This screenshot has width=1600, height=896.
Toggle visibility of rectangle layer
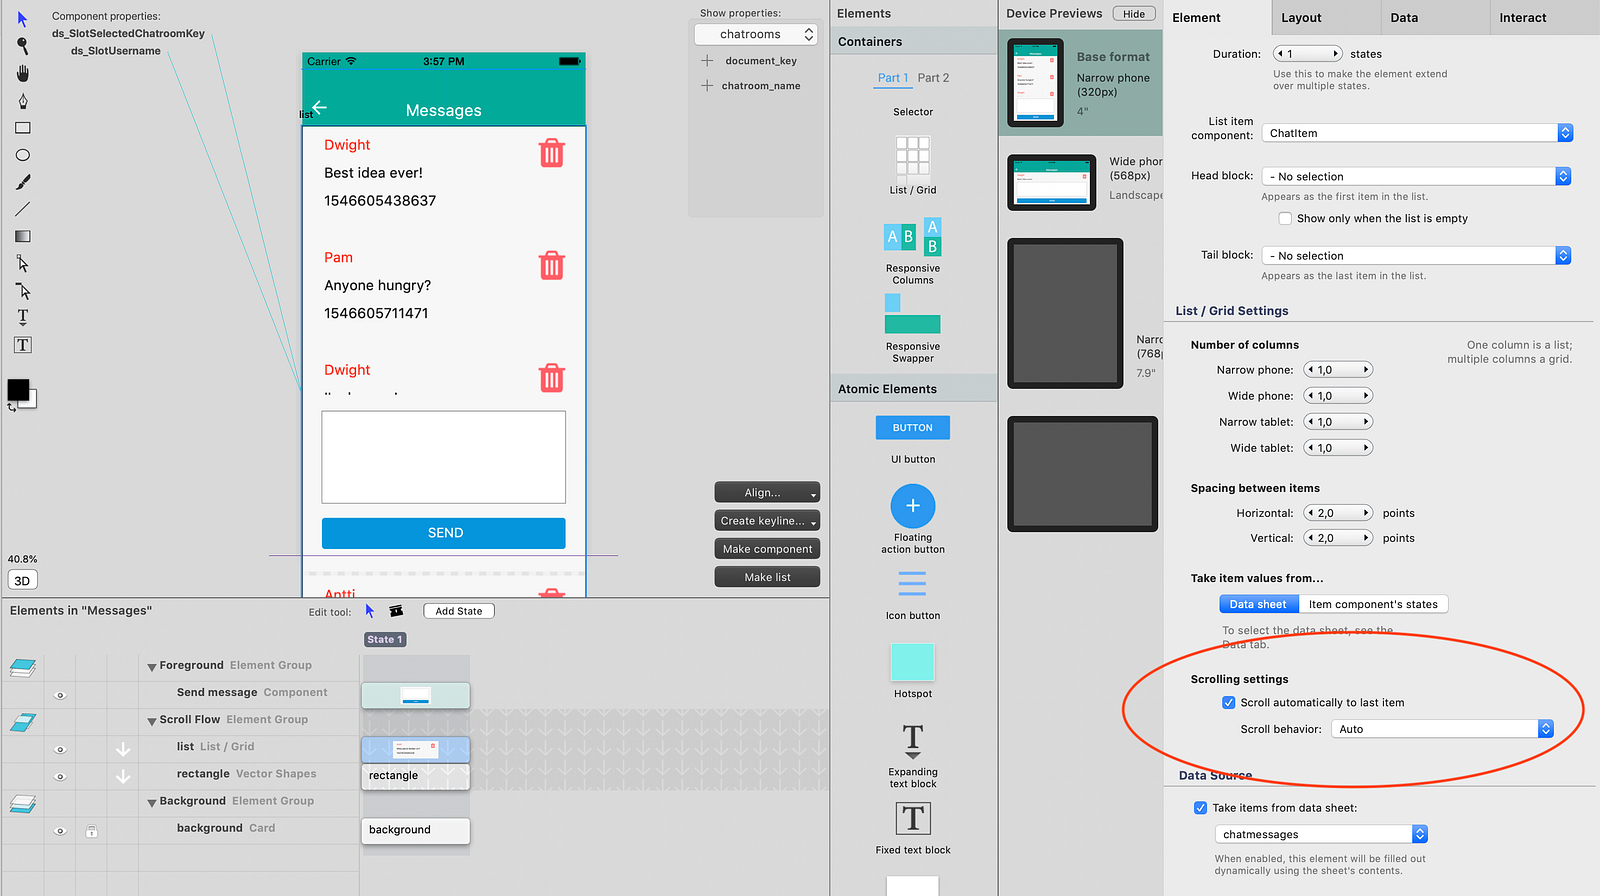[60, 776]
